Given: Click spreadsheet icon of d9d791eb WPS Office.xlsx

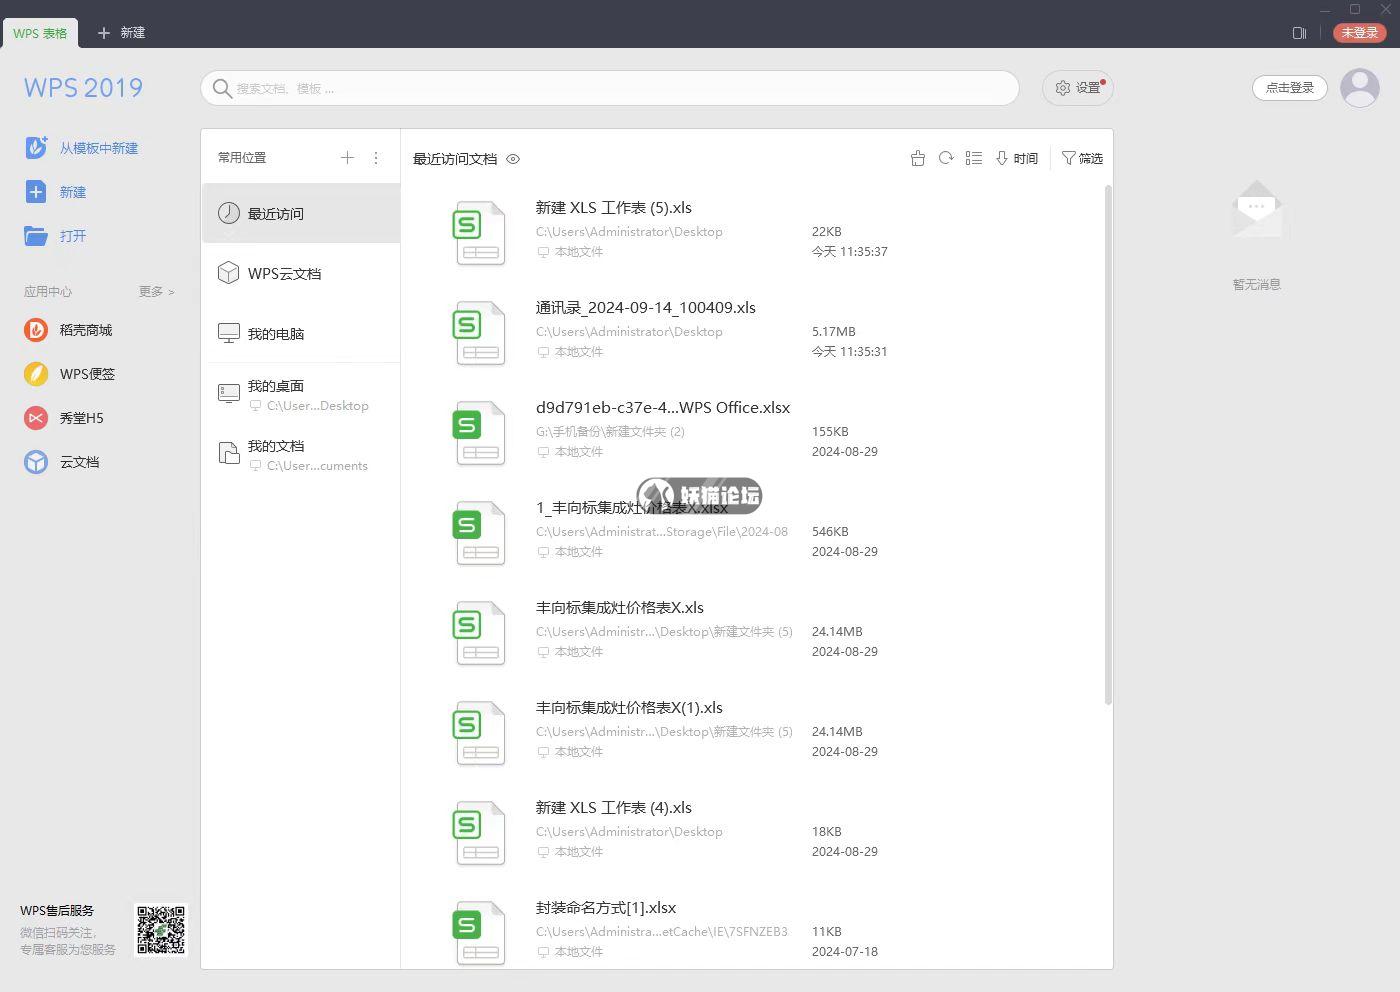Looking at the screenshot, I should click(x=480, y=433).
